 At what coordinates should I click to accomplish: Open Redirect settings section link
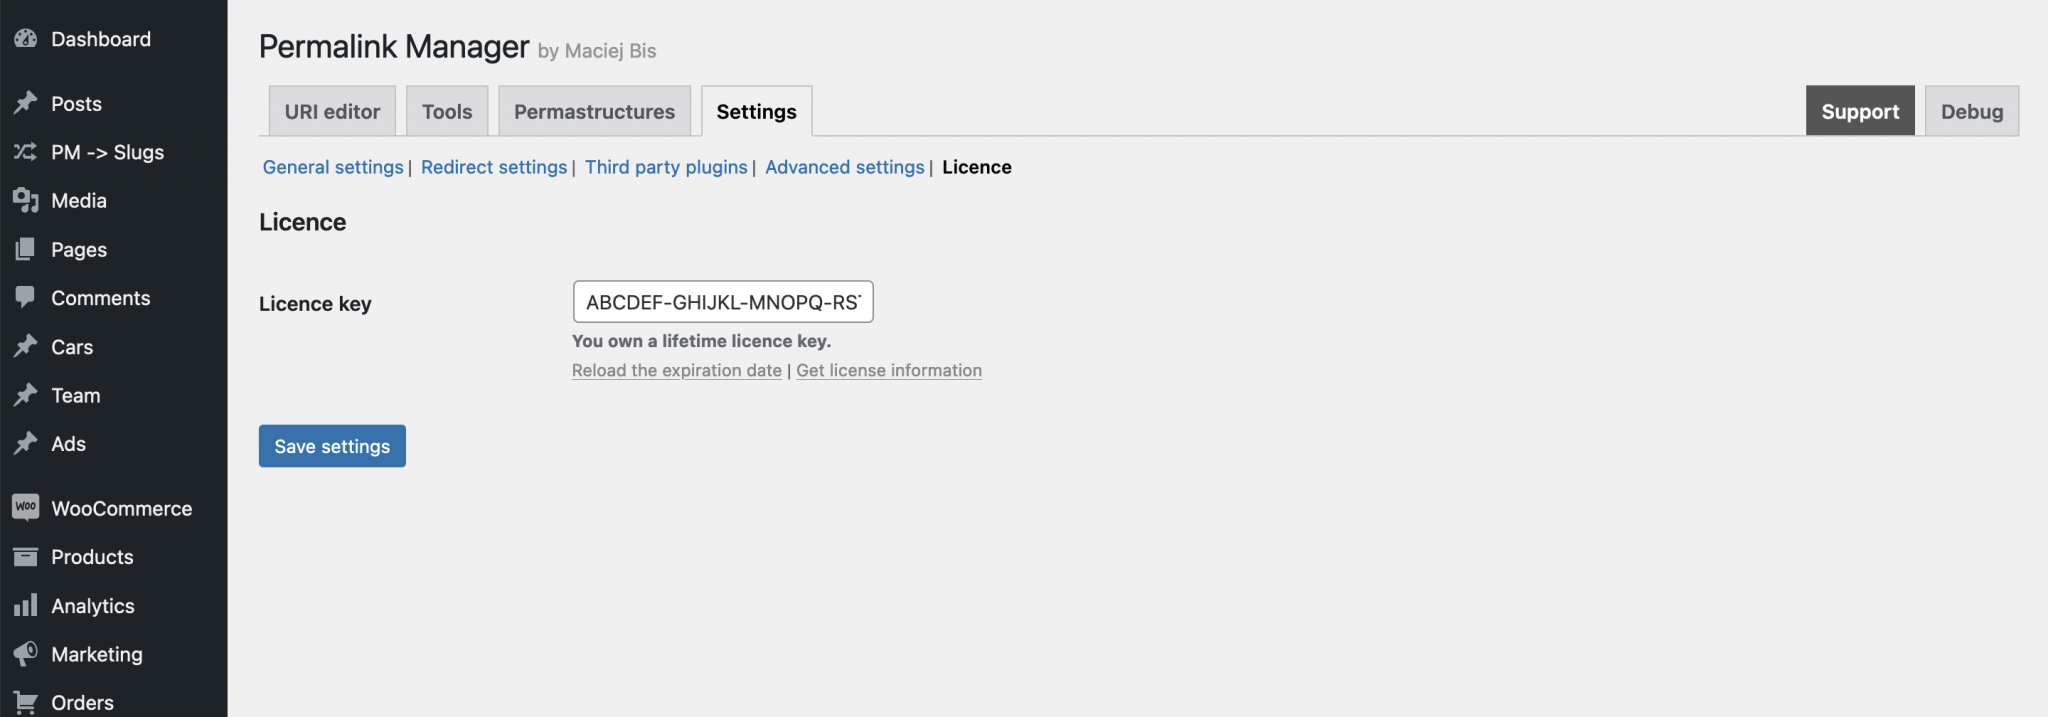coord(494,167)
